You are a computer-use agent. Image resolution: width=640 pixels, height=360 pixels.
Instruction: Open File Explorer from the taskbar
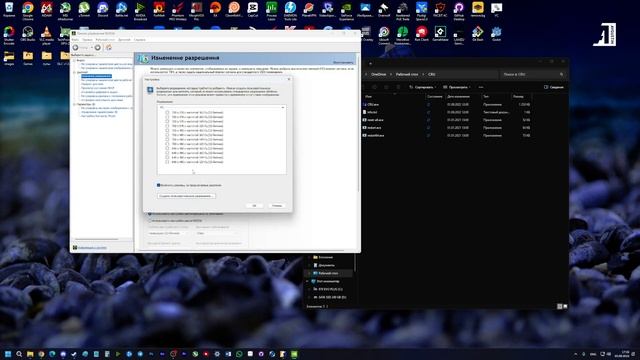coord(30,354)
